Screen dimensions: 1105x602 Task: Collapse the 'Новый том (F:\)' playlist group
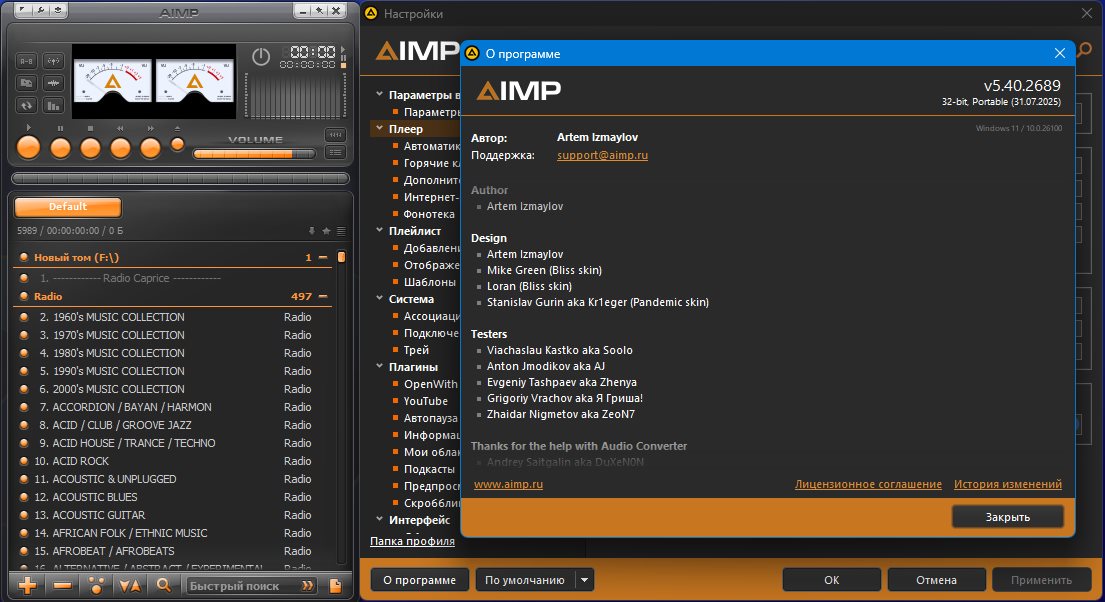[x=323, y=257]
